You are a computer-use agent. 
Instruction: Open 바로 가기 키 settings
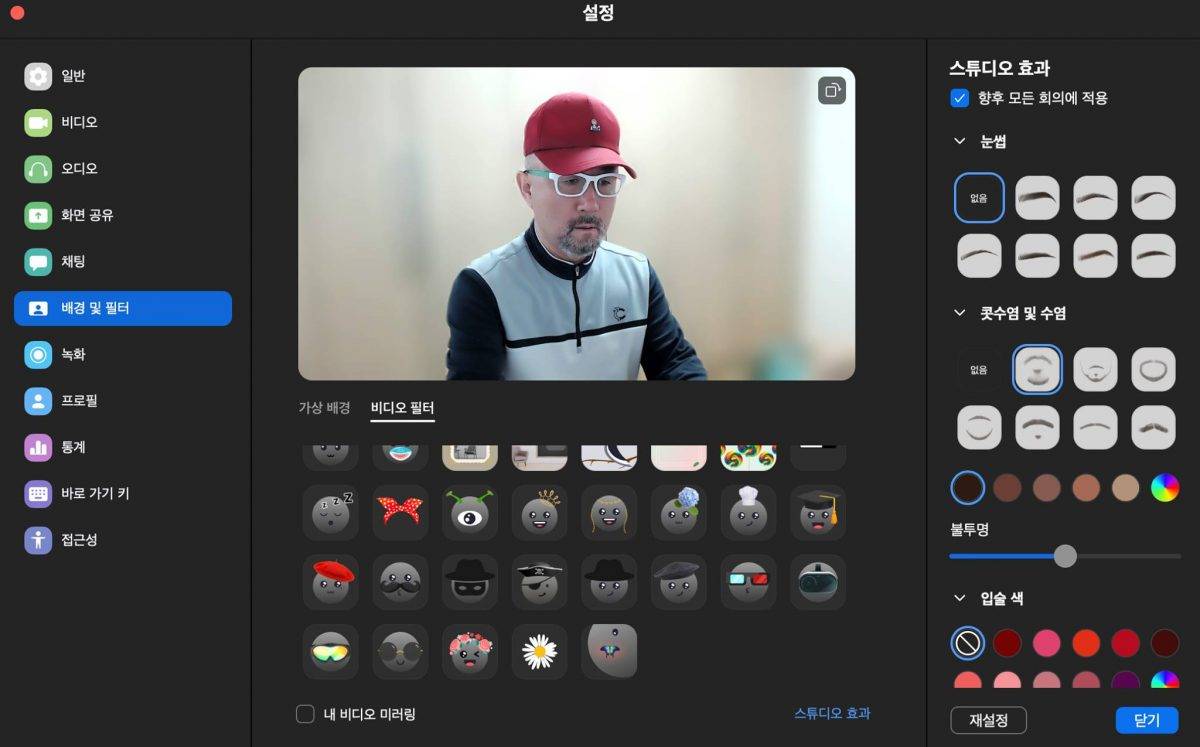click(x=123, y=493)
